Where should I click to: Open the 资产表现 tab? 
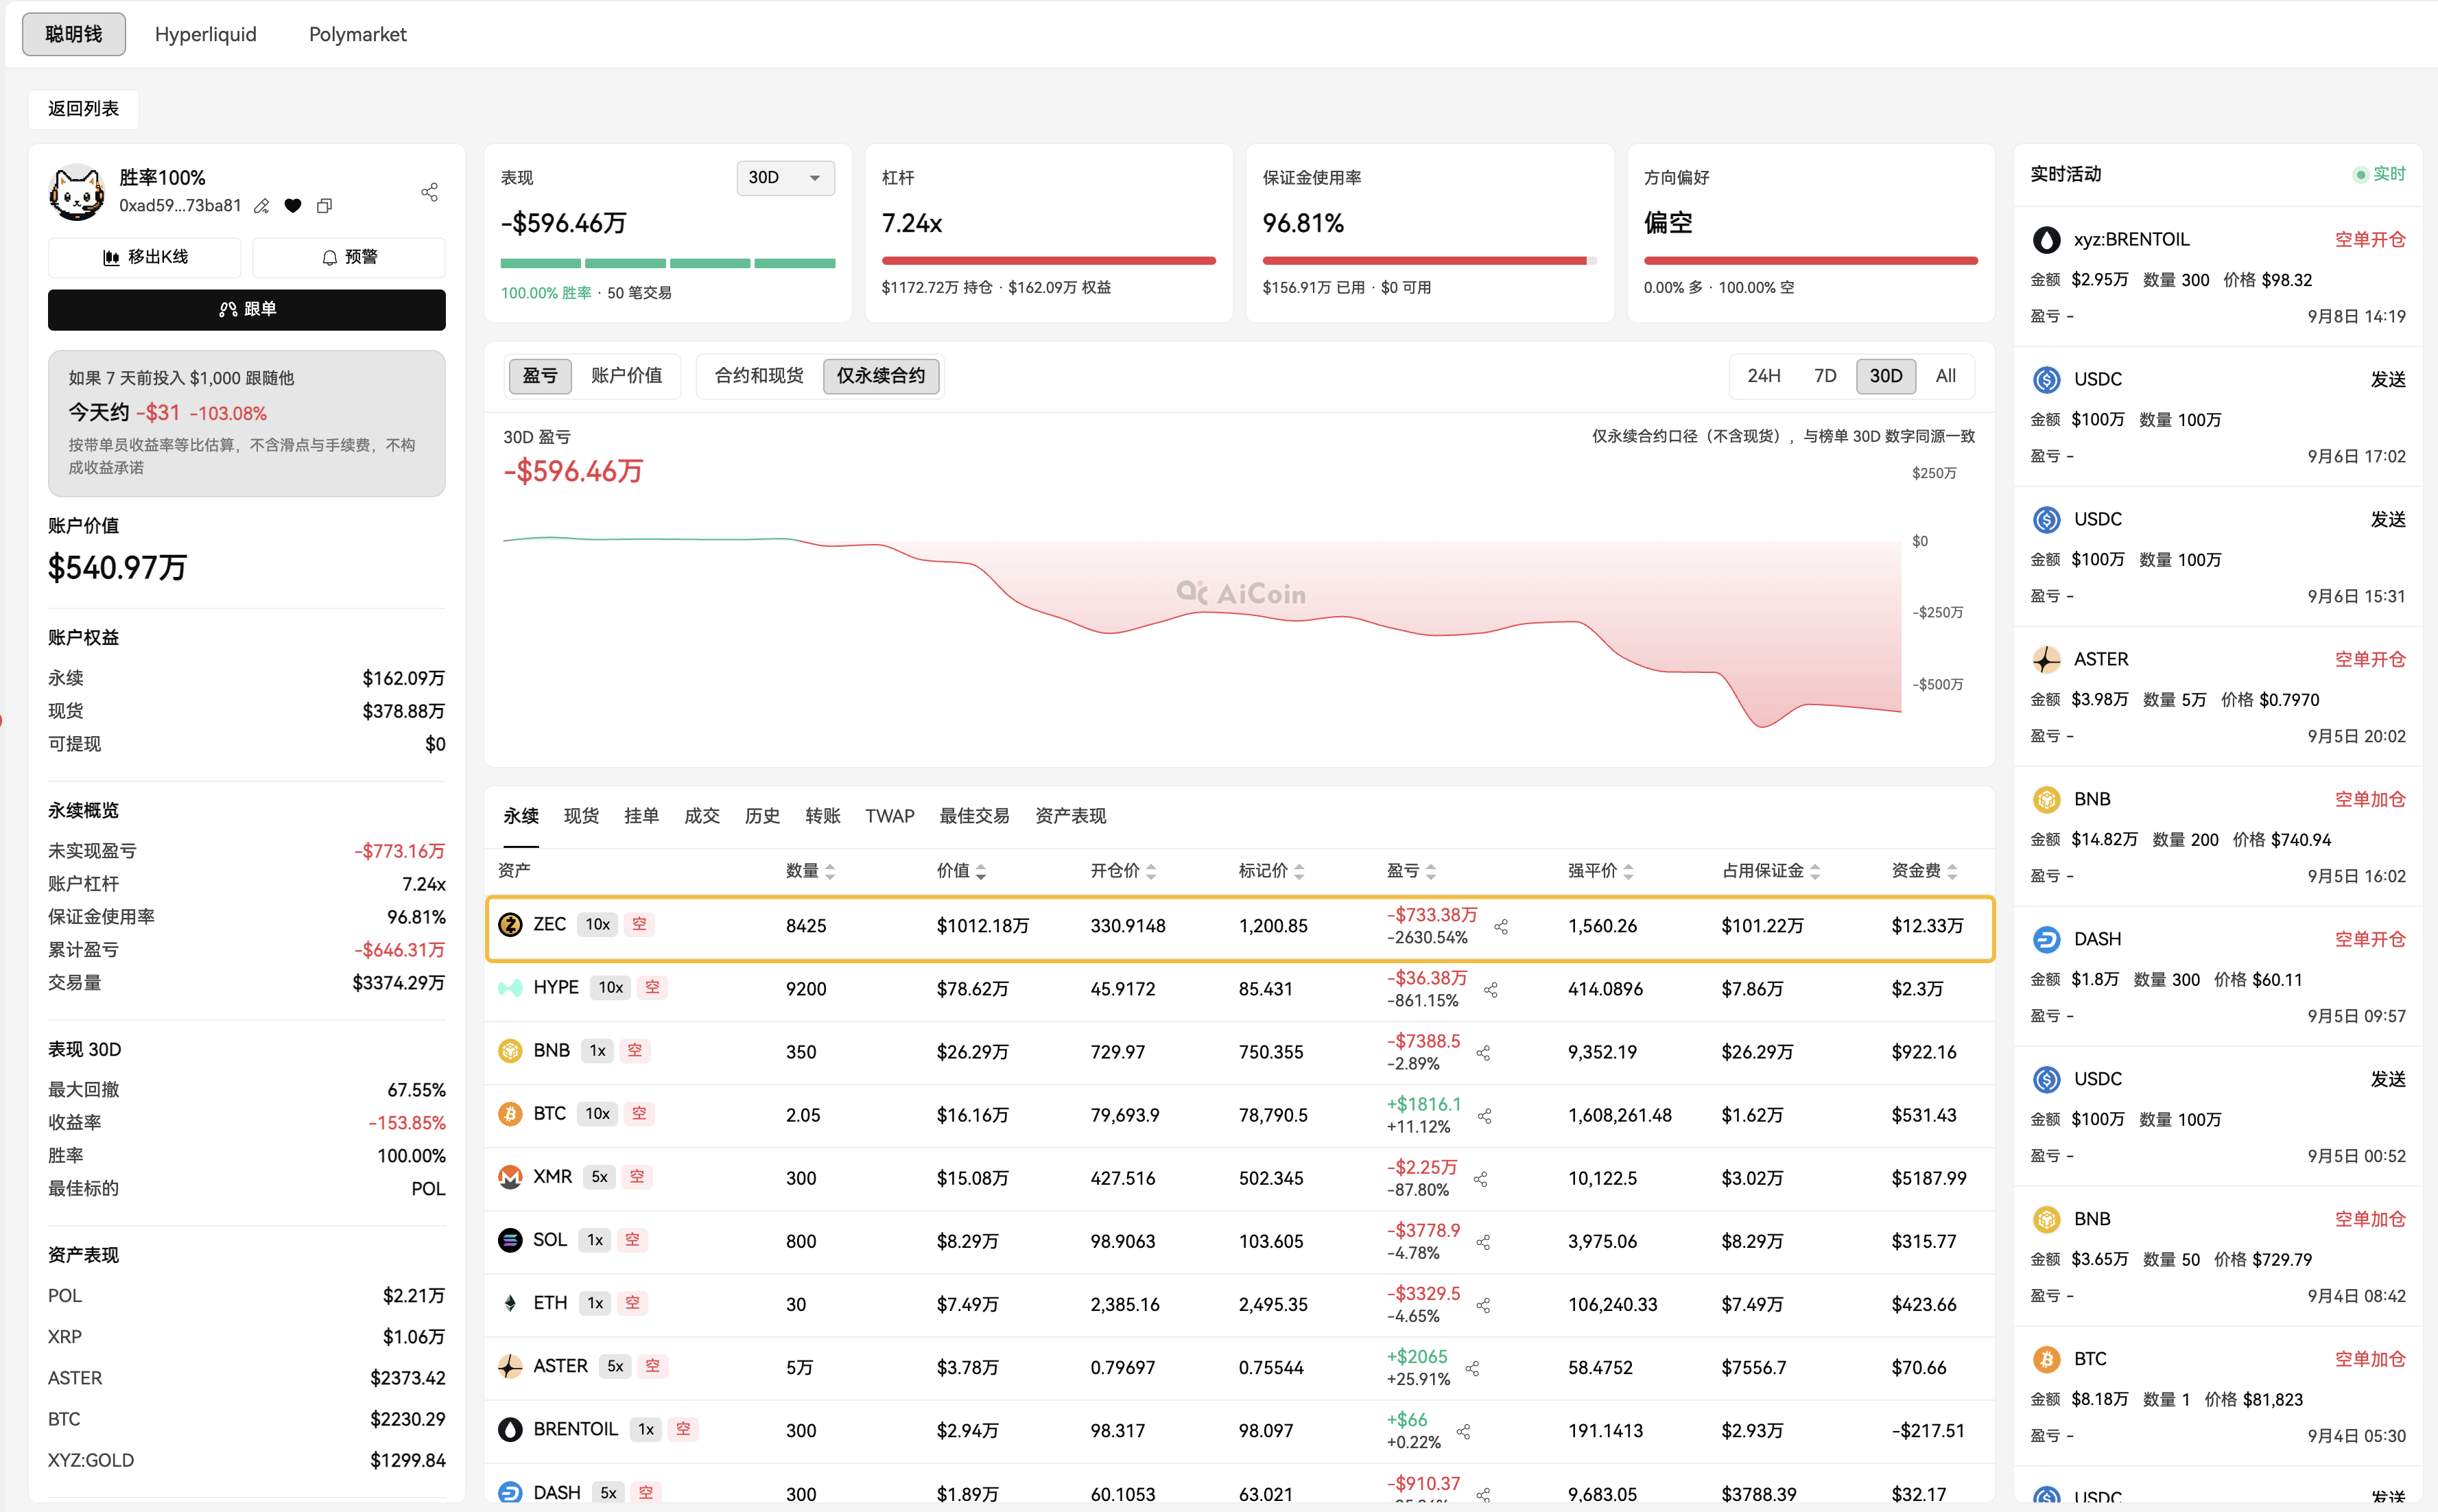tap(1071, 817)
